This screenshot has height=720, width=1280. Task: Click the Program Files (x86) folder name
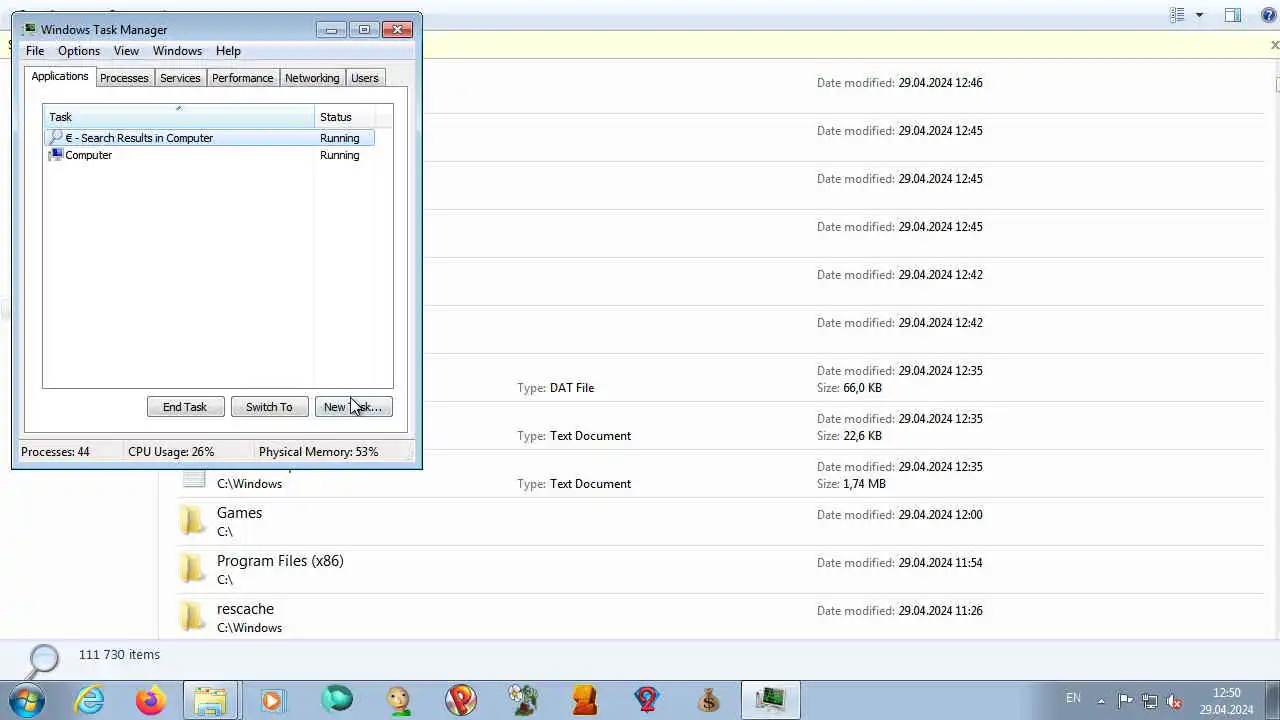click(x=280, y=561)
